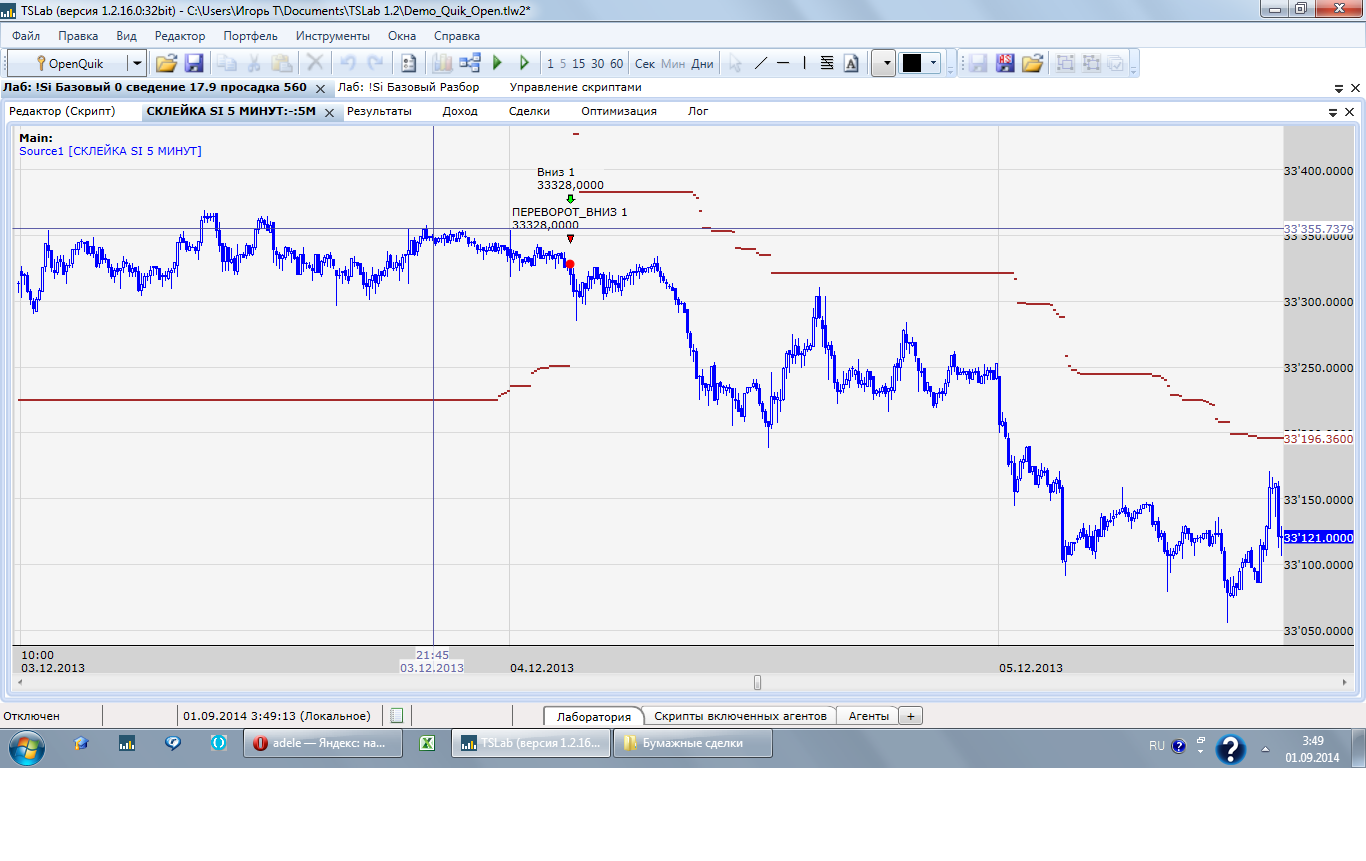Image resolution: width=1366 pixels, height=861 pixels.
Task: Select the horizontal line drawing tool
Action: (x=783, y=63)
